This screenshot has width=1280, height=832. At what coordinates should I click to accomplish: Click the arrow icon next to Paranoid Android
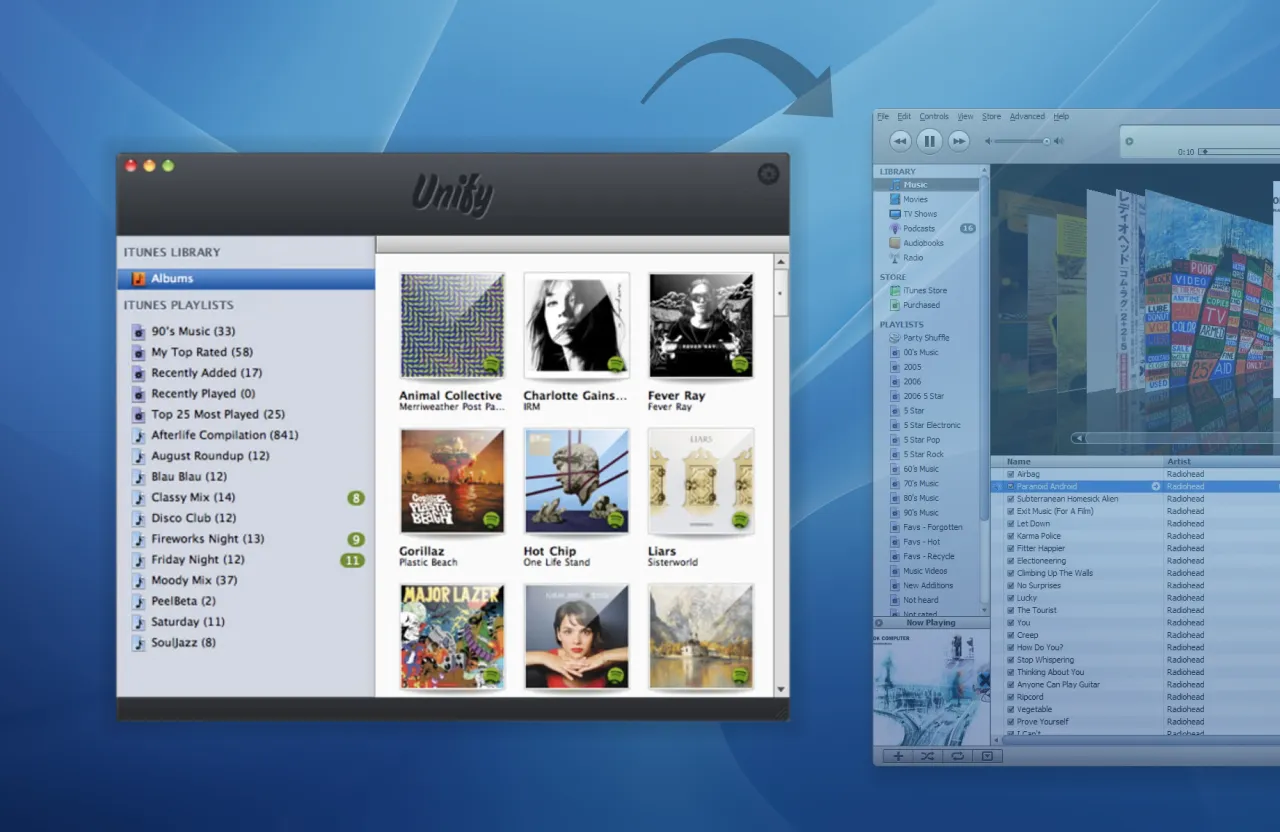[x=1156, y=486]
